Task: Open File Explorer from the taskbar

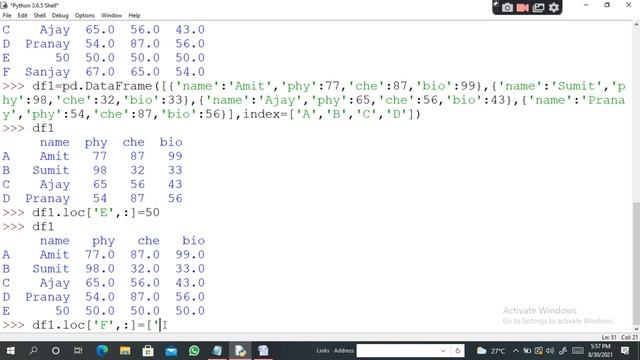Action: click(125, 351)
